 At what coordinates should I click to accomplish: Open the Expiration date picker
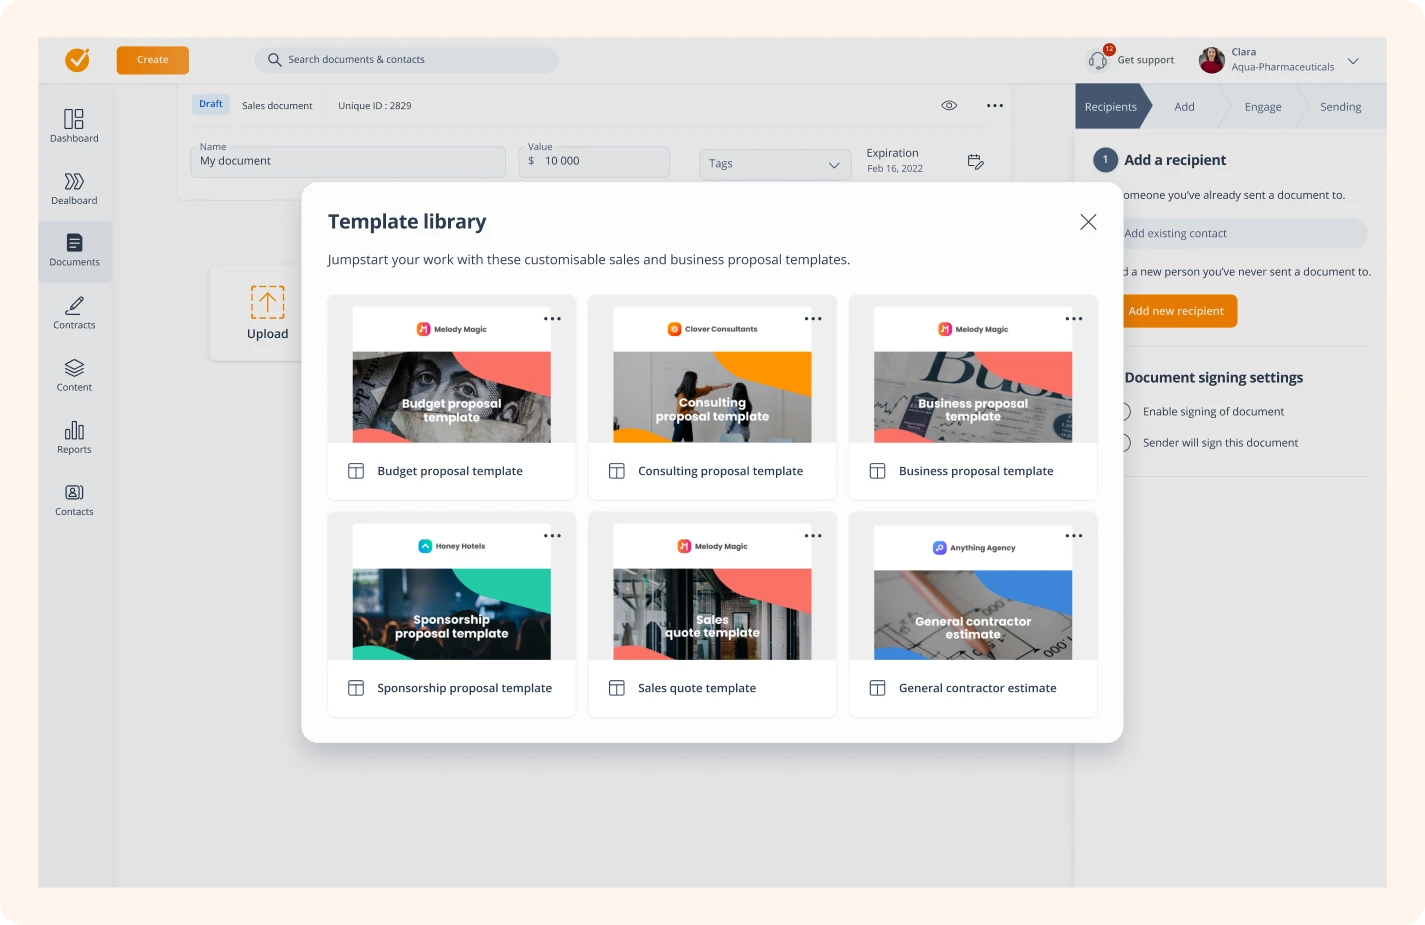pyautogui.click(x=974, y=160)
